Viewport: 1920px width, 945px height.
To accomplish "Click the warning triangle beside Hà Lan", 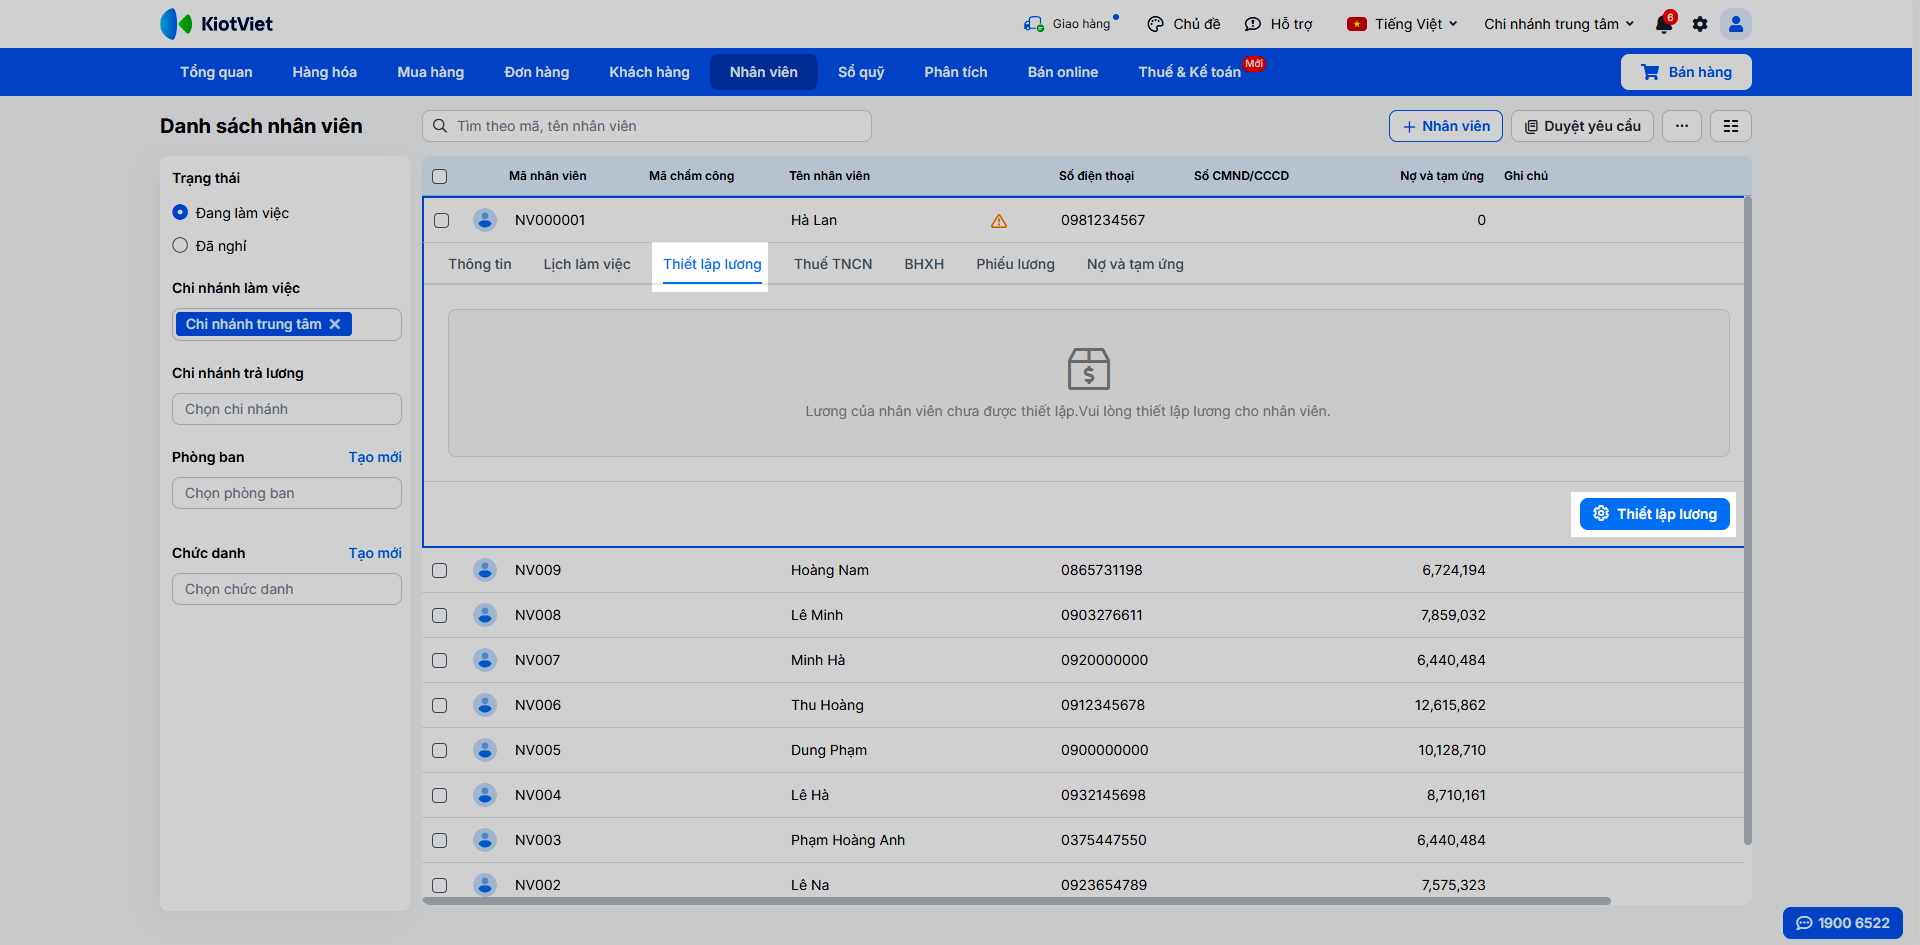I will click(999, 221).
